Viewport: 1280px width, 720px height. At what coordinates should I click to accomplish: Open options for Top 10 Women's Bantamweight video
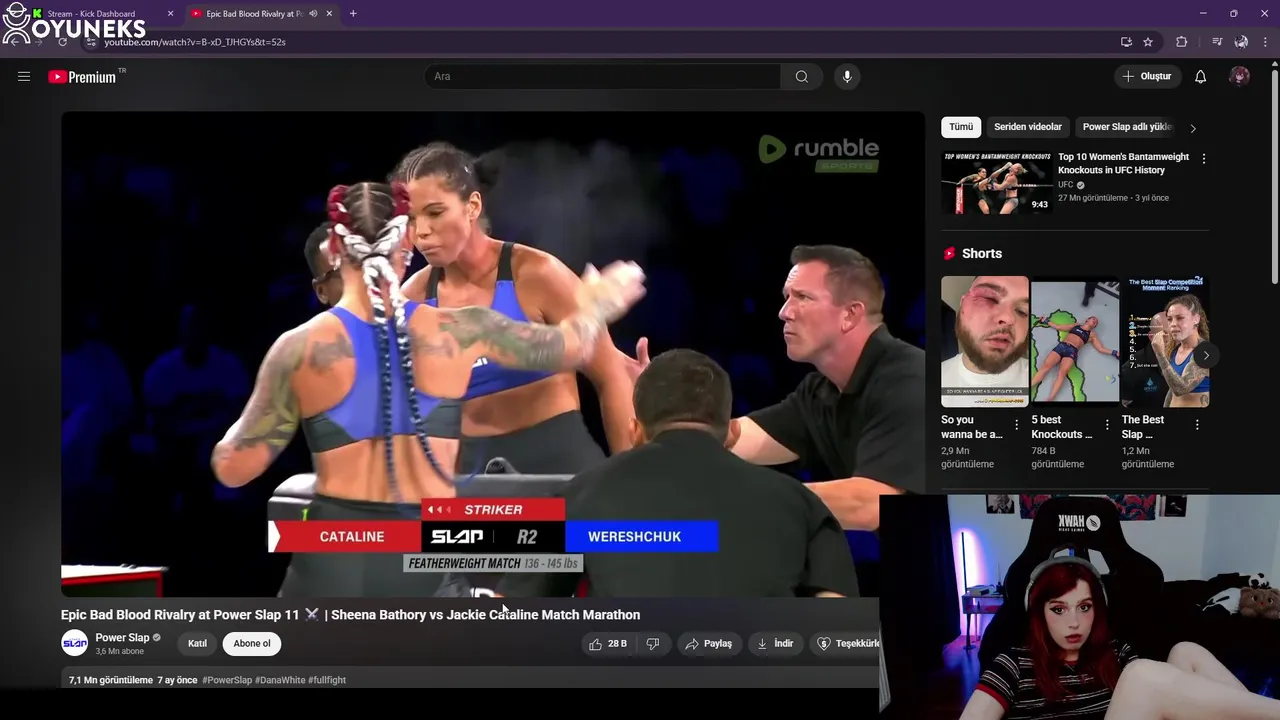tap(1204, 159)
